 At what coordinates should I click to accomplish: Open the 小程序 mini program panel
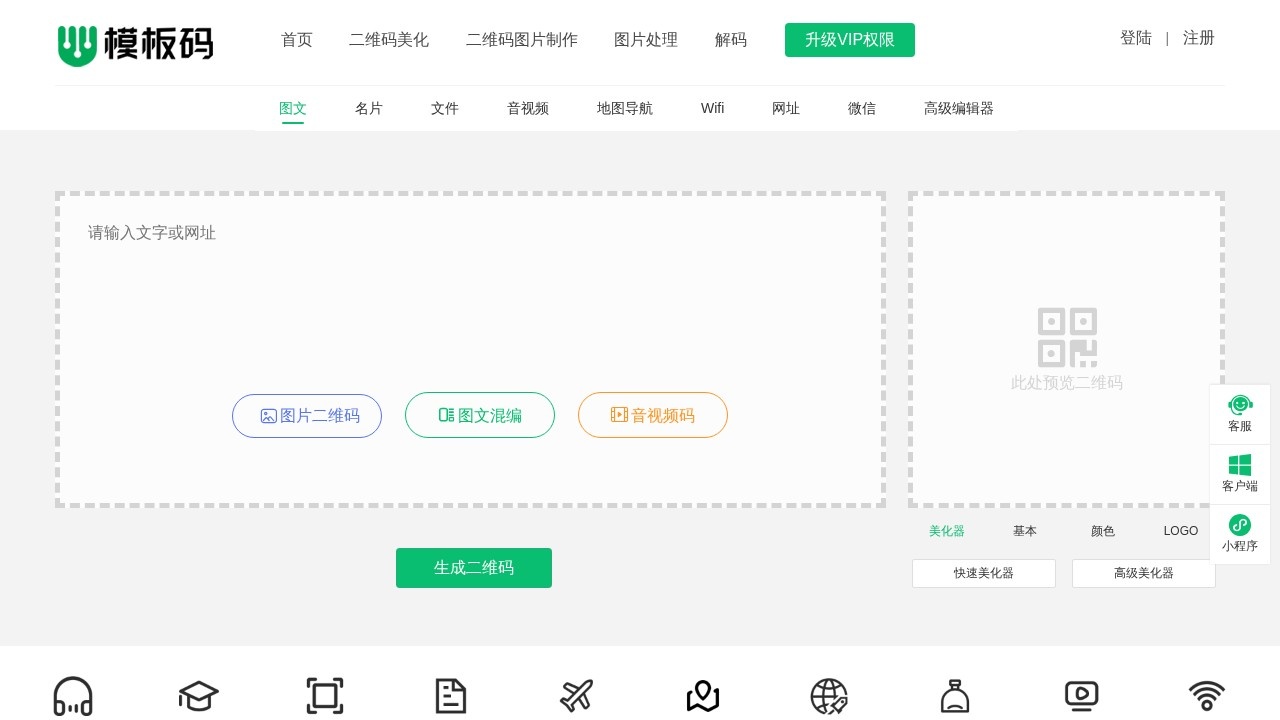click(1240, 533)
